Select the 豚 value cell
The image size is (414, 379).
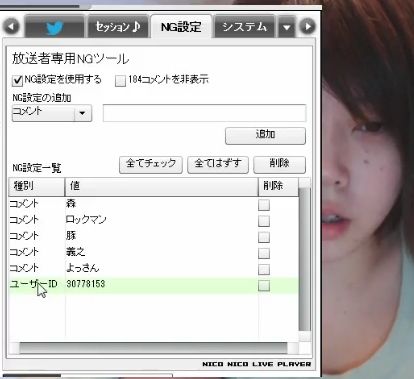(x=162, y=236)
